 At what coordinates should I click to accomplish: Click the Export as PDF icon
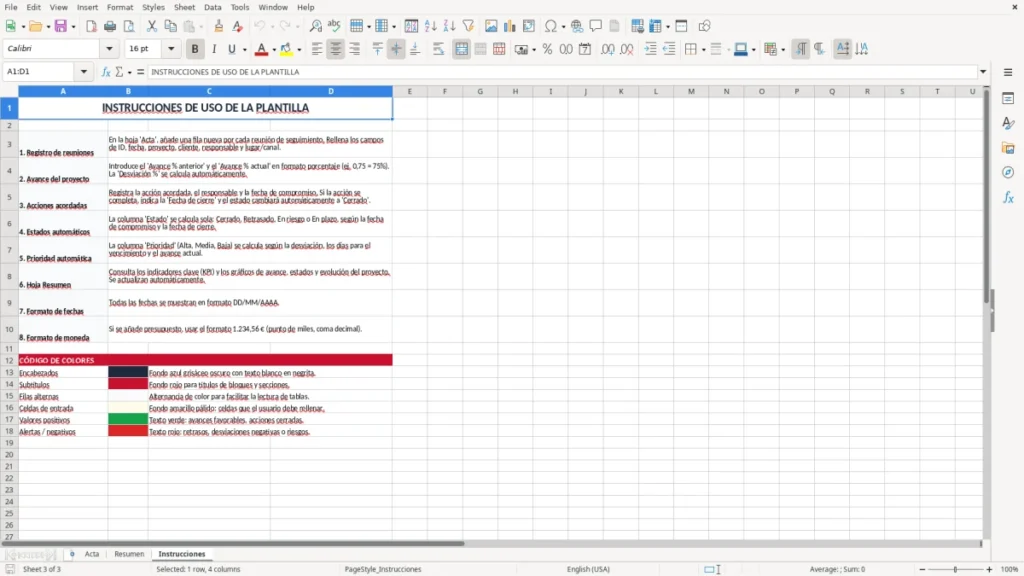point(91,26)
